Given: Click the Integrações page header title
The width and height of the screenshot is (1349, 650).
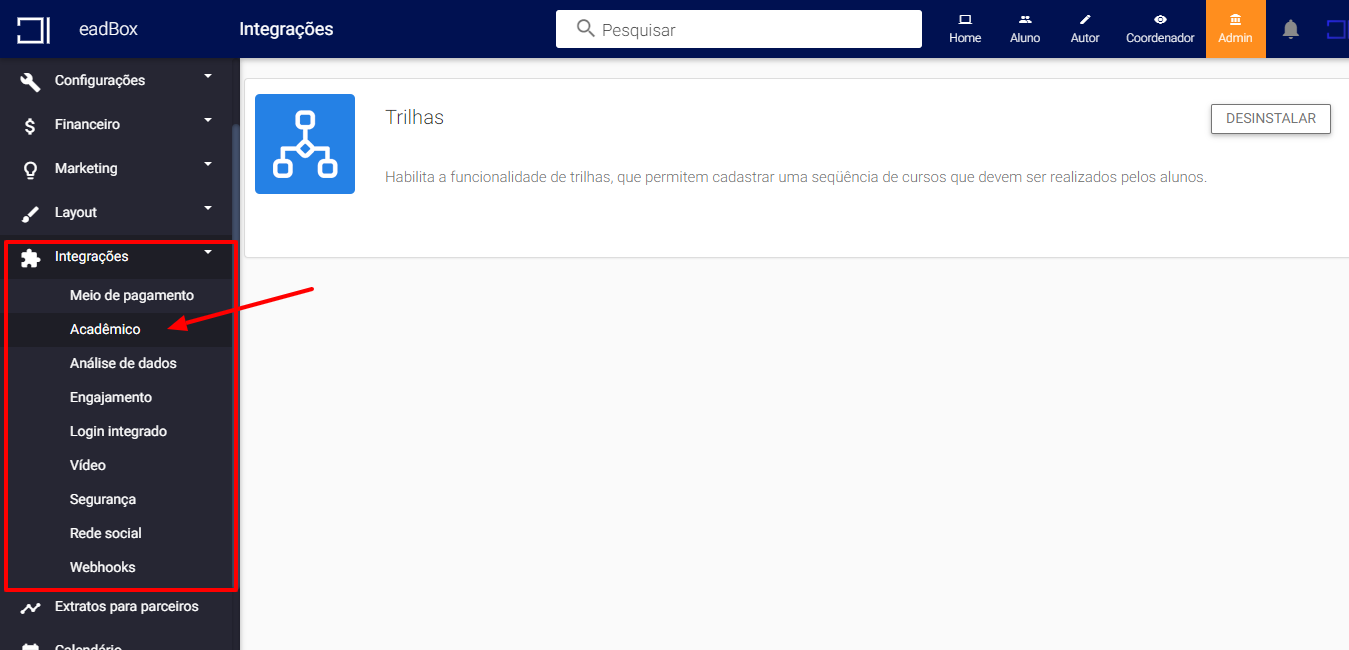Looking at the screenshot, I should 286,29.
